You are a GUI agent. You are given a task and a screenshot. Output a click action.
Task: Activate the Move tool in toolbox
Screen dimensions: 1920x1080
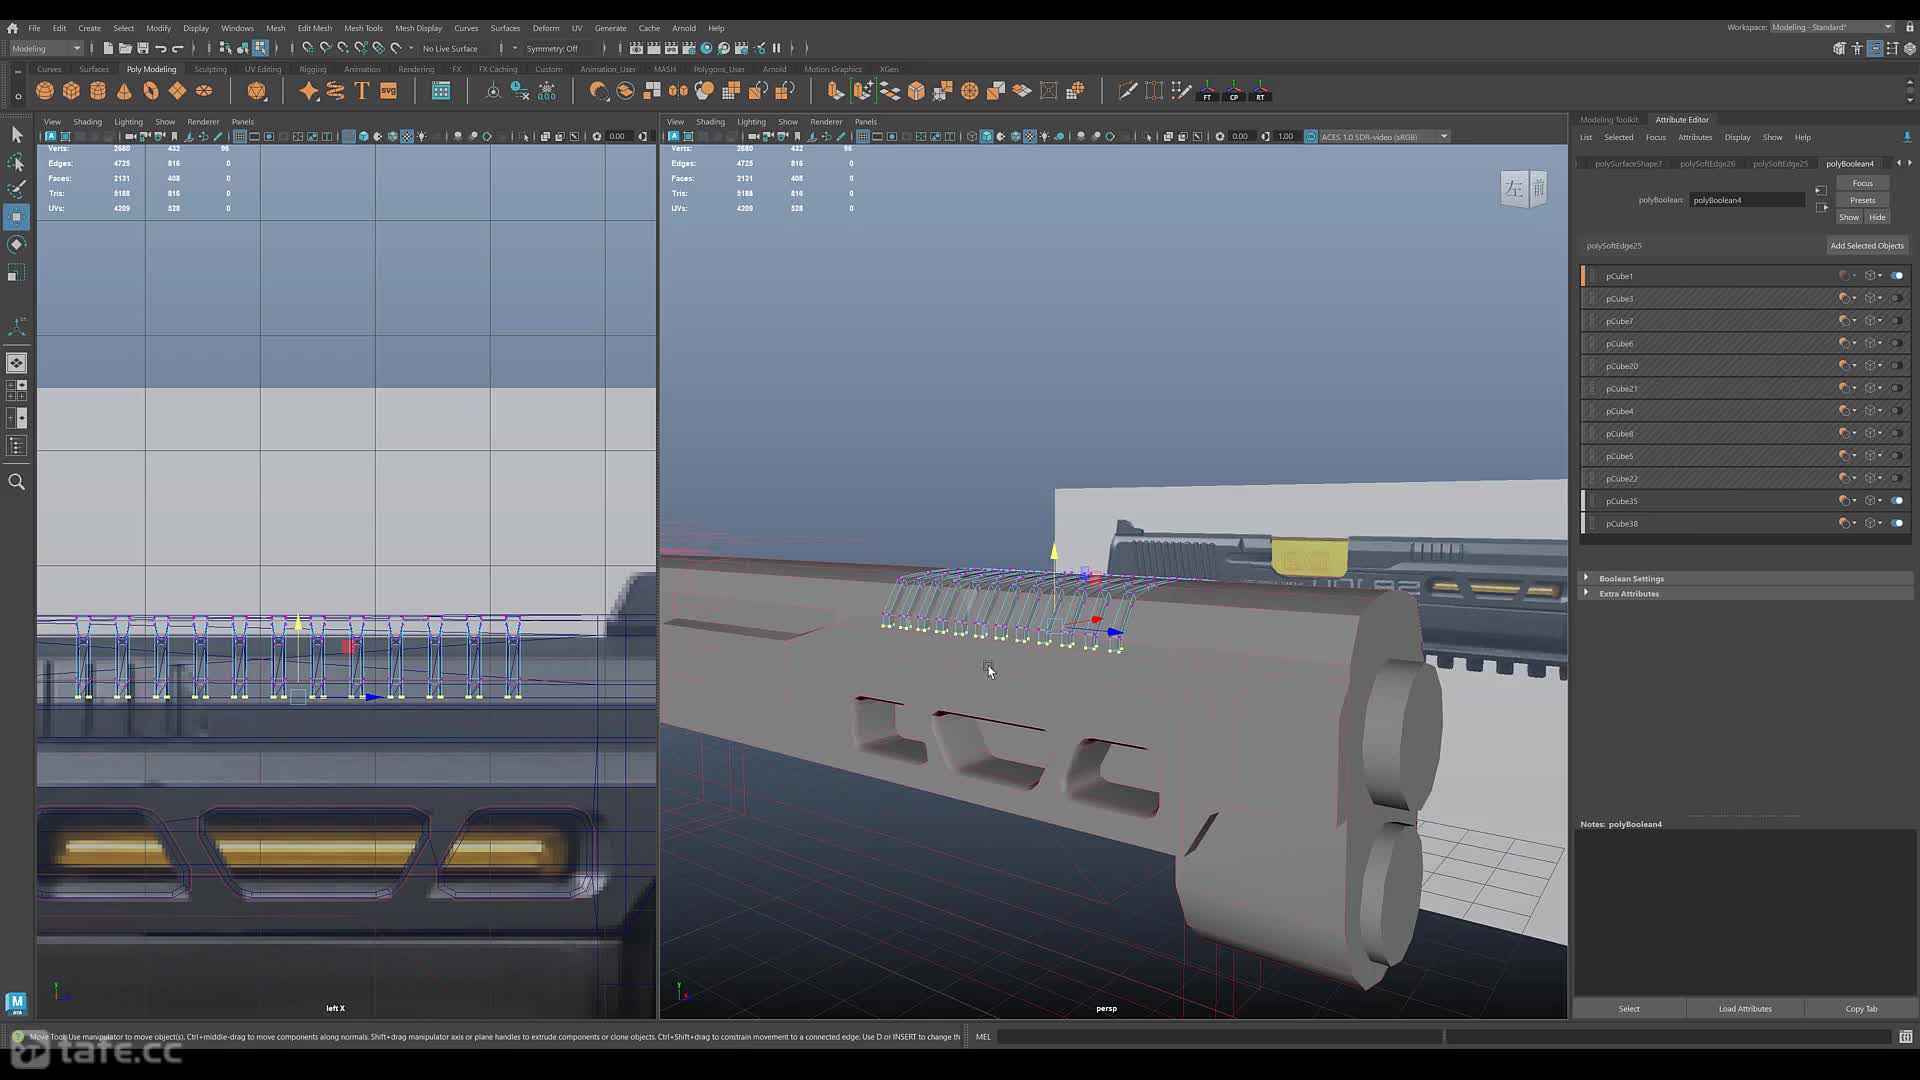point(16,217)
